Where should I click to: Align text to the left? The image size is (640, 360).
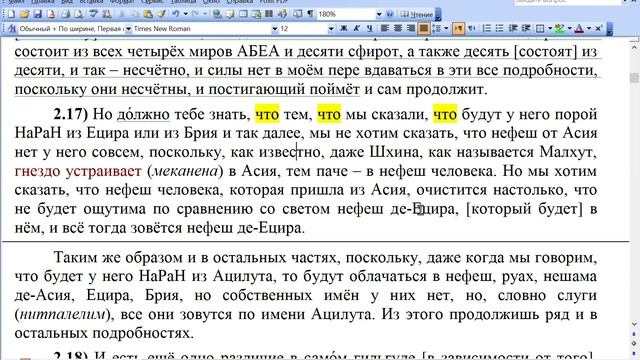[384, 28]
